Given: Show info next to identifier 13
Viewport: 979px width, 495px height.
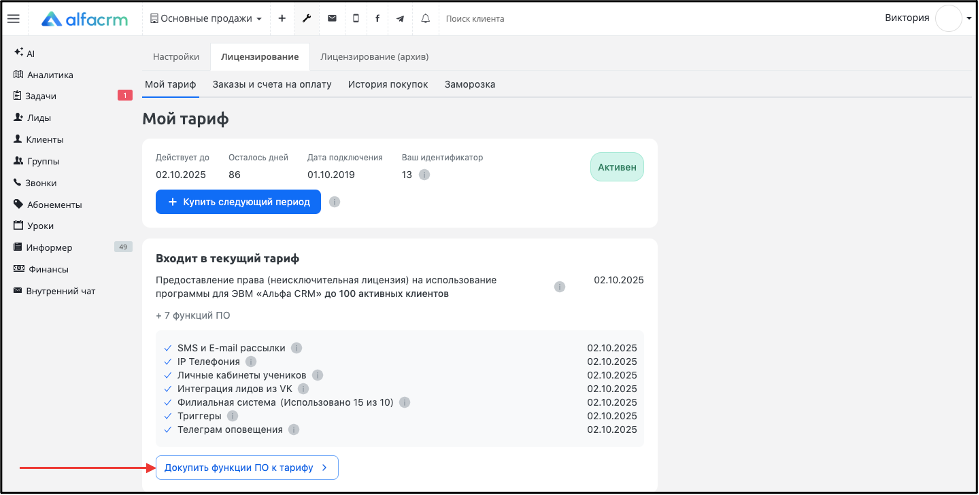Looking at the screenshot, I should (425, 175).
